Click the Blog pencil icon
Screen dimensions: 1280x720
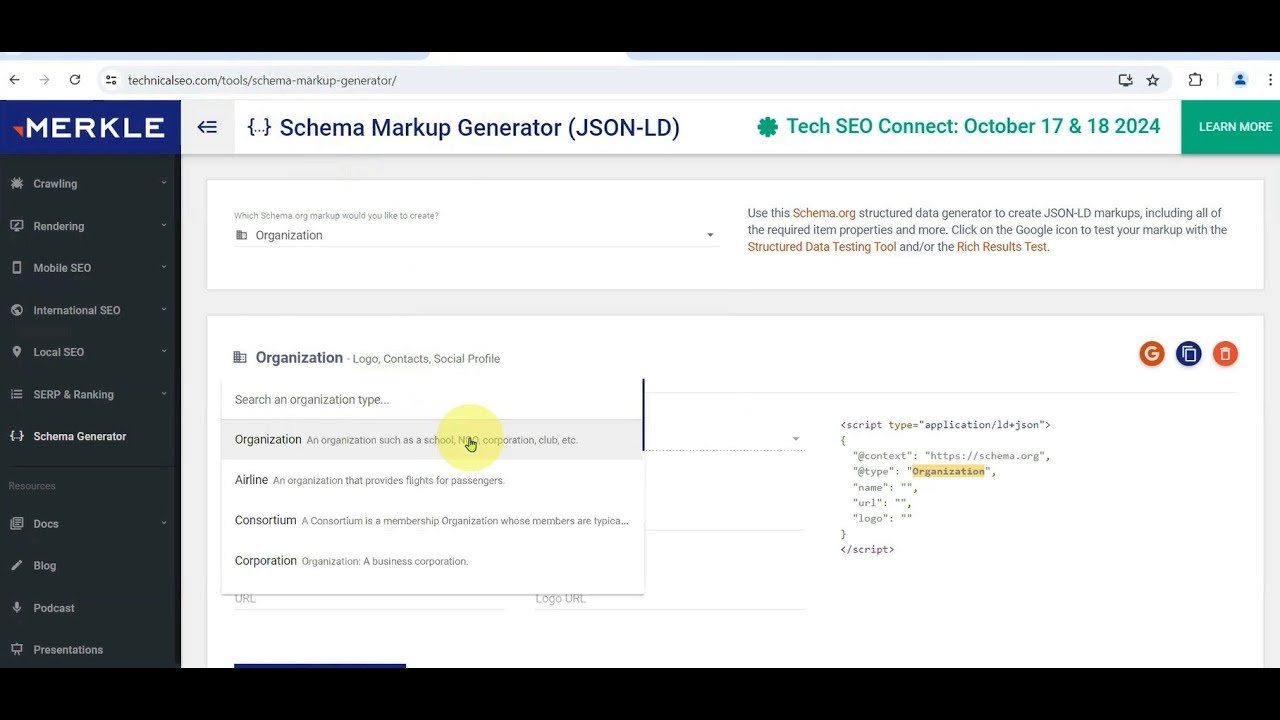point(16,566)
